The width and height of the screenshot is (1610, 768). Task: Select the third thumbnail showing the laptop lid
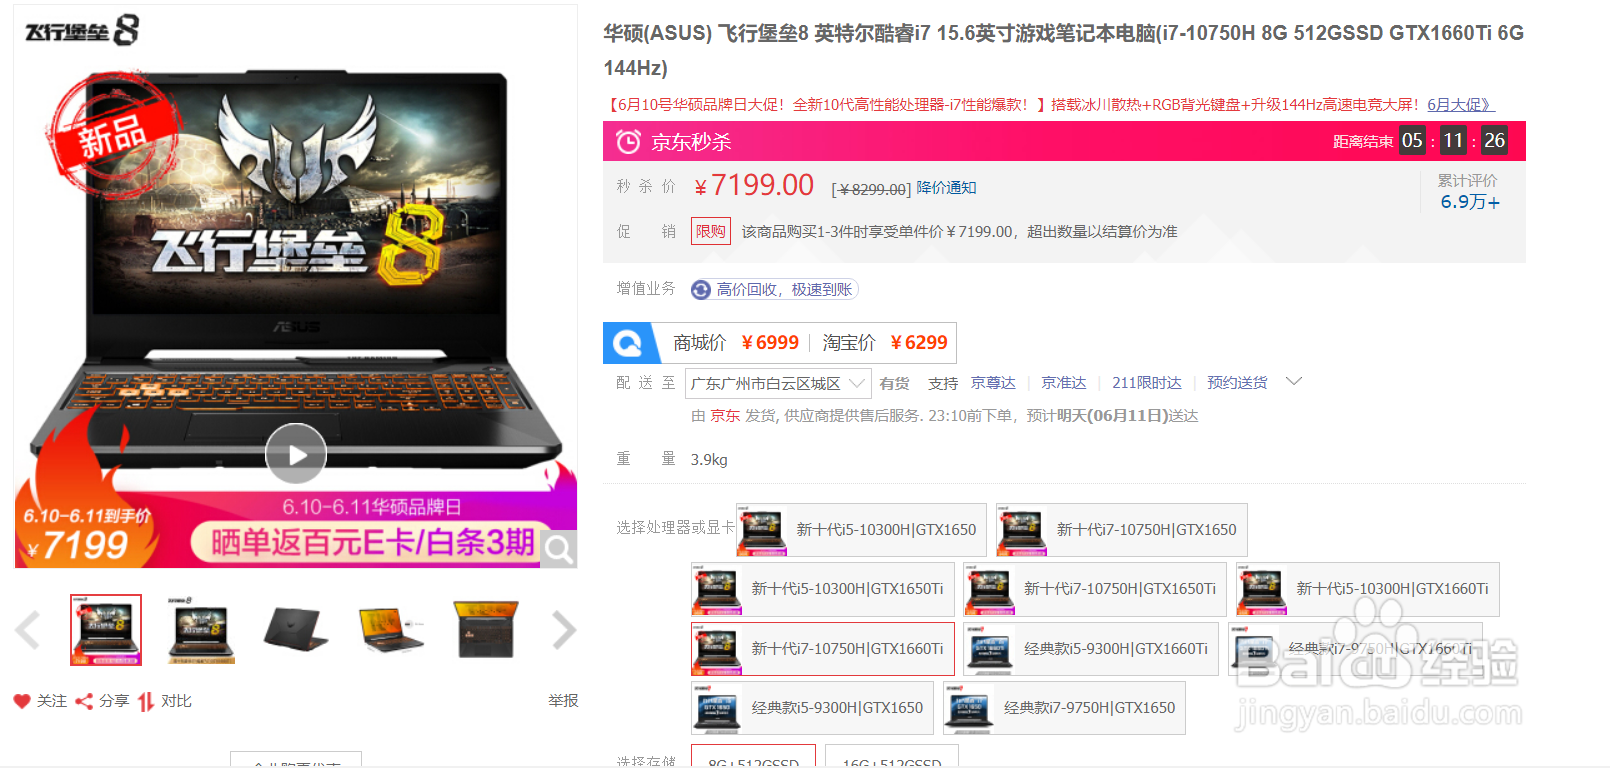(x=295, y=630)
